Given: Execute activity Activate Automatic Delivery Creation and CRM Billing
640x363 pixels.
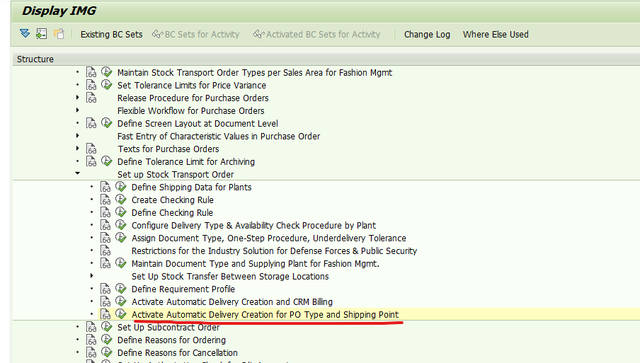Looking at the screenshot, I should (x=121, y=301).
